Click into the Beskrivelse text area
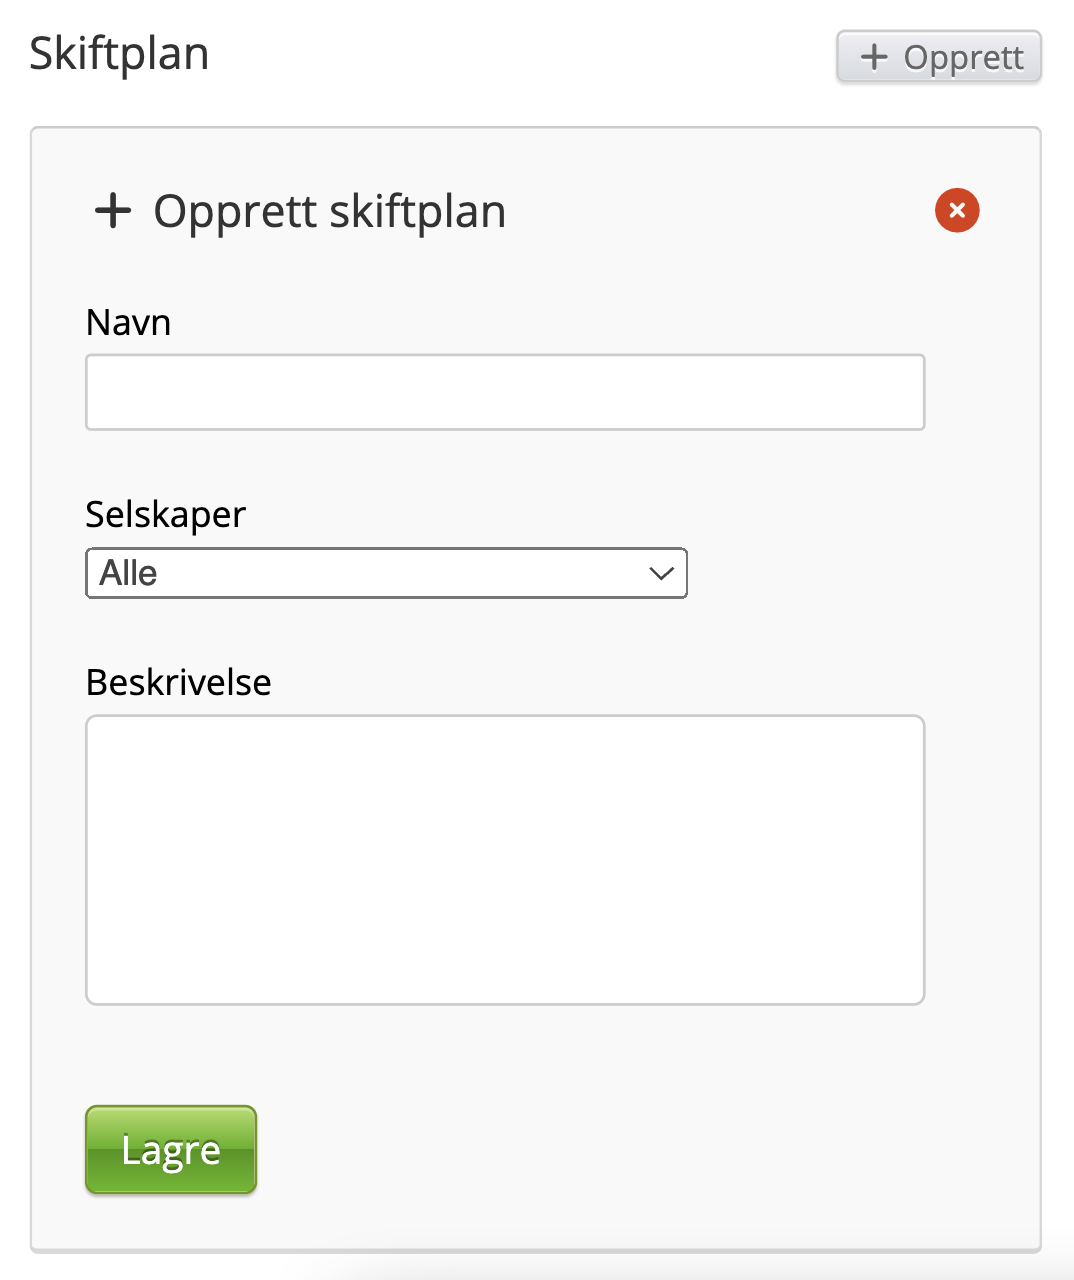 click(x=505, y=859)
